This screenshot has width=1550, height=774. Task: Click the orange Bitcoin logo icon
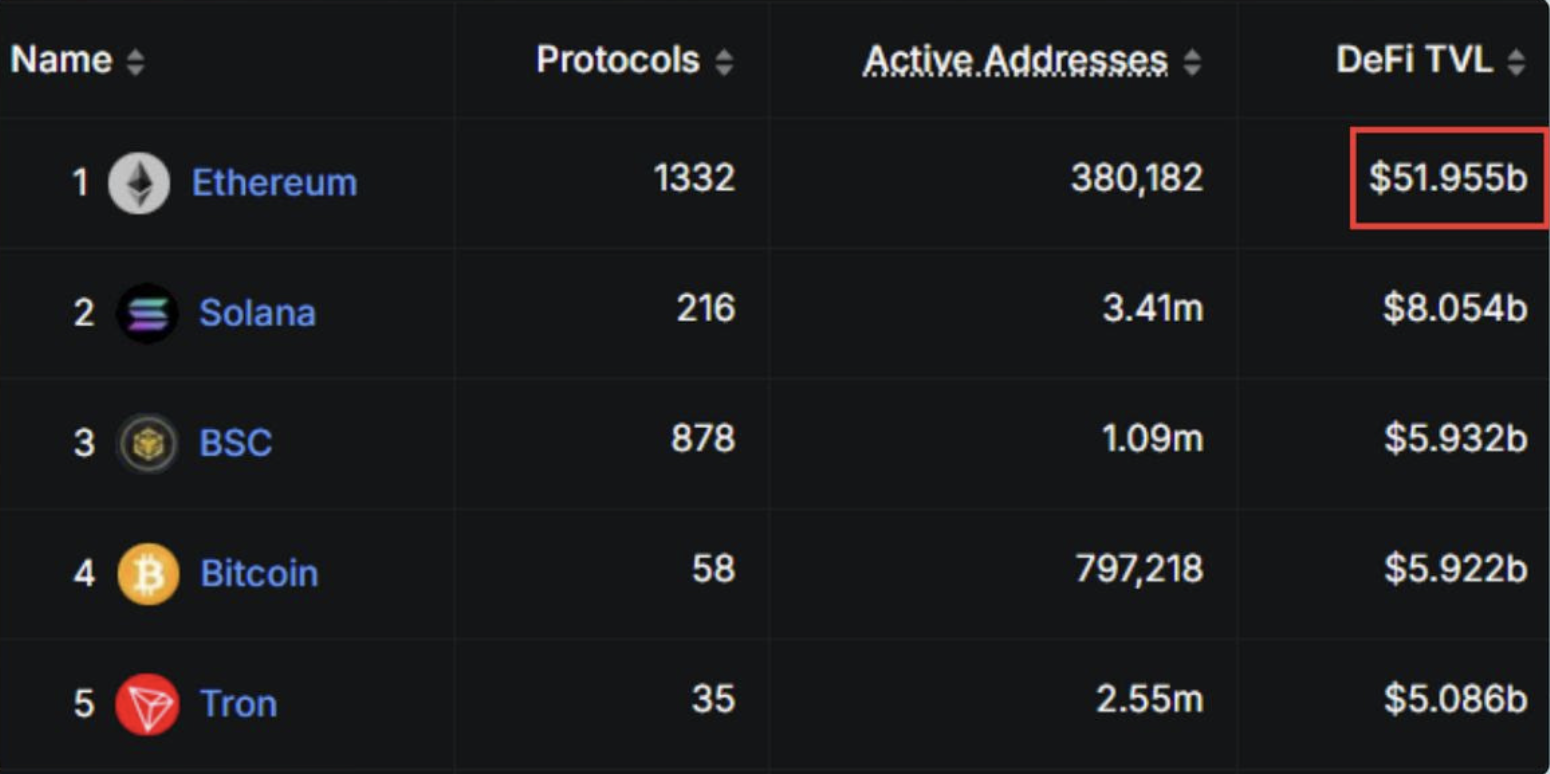click(x=148, y=573)
